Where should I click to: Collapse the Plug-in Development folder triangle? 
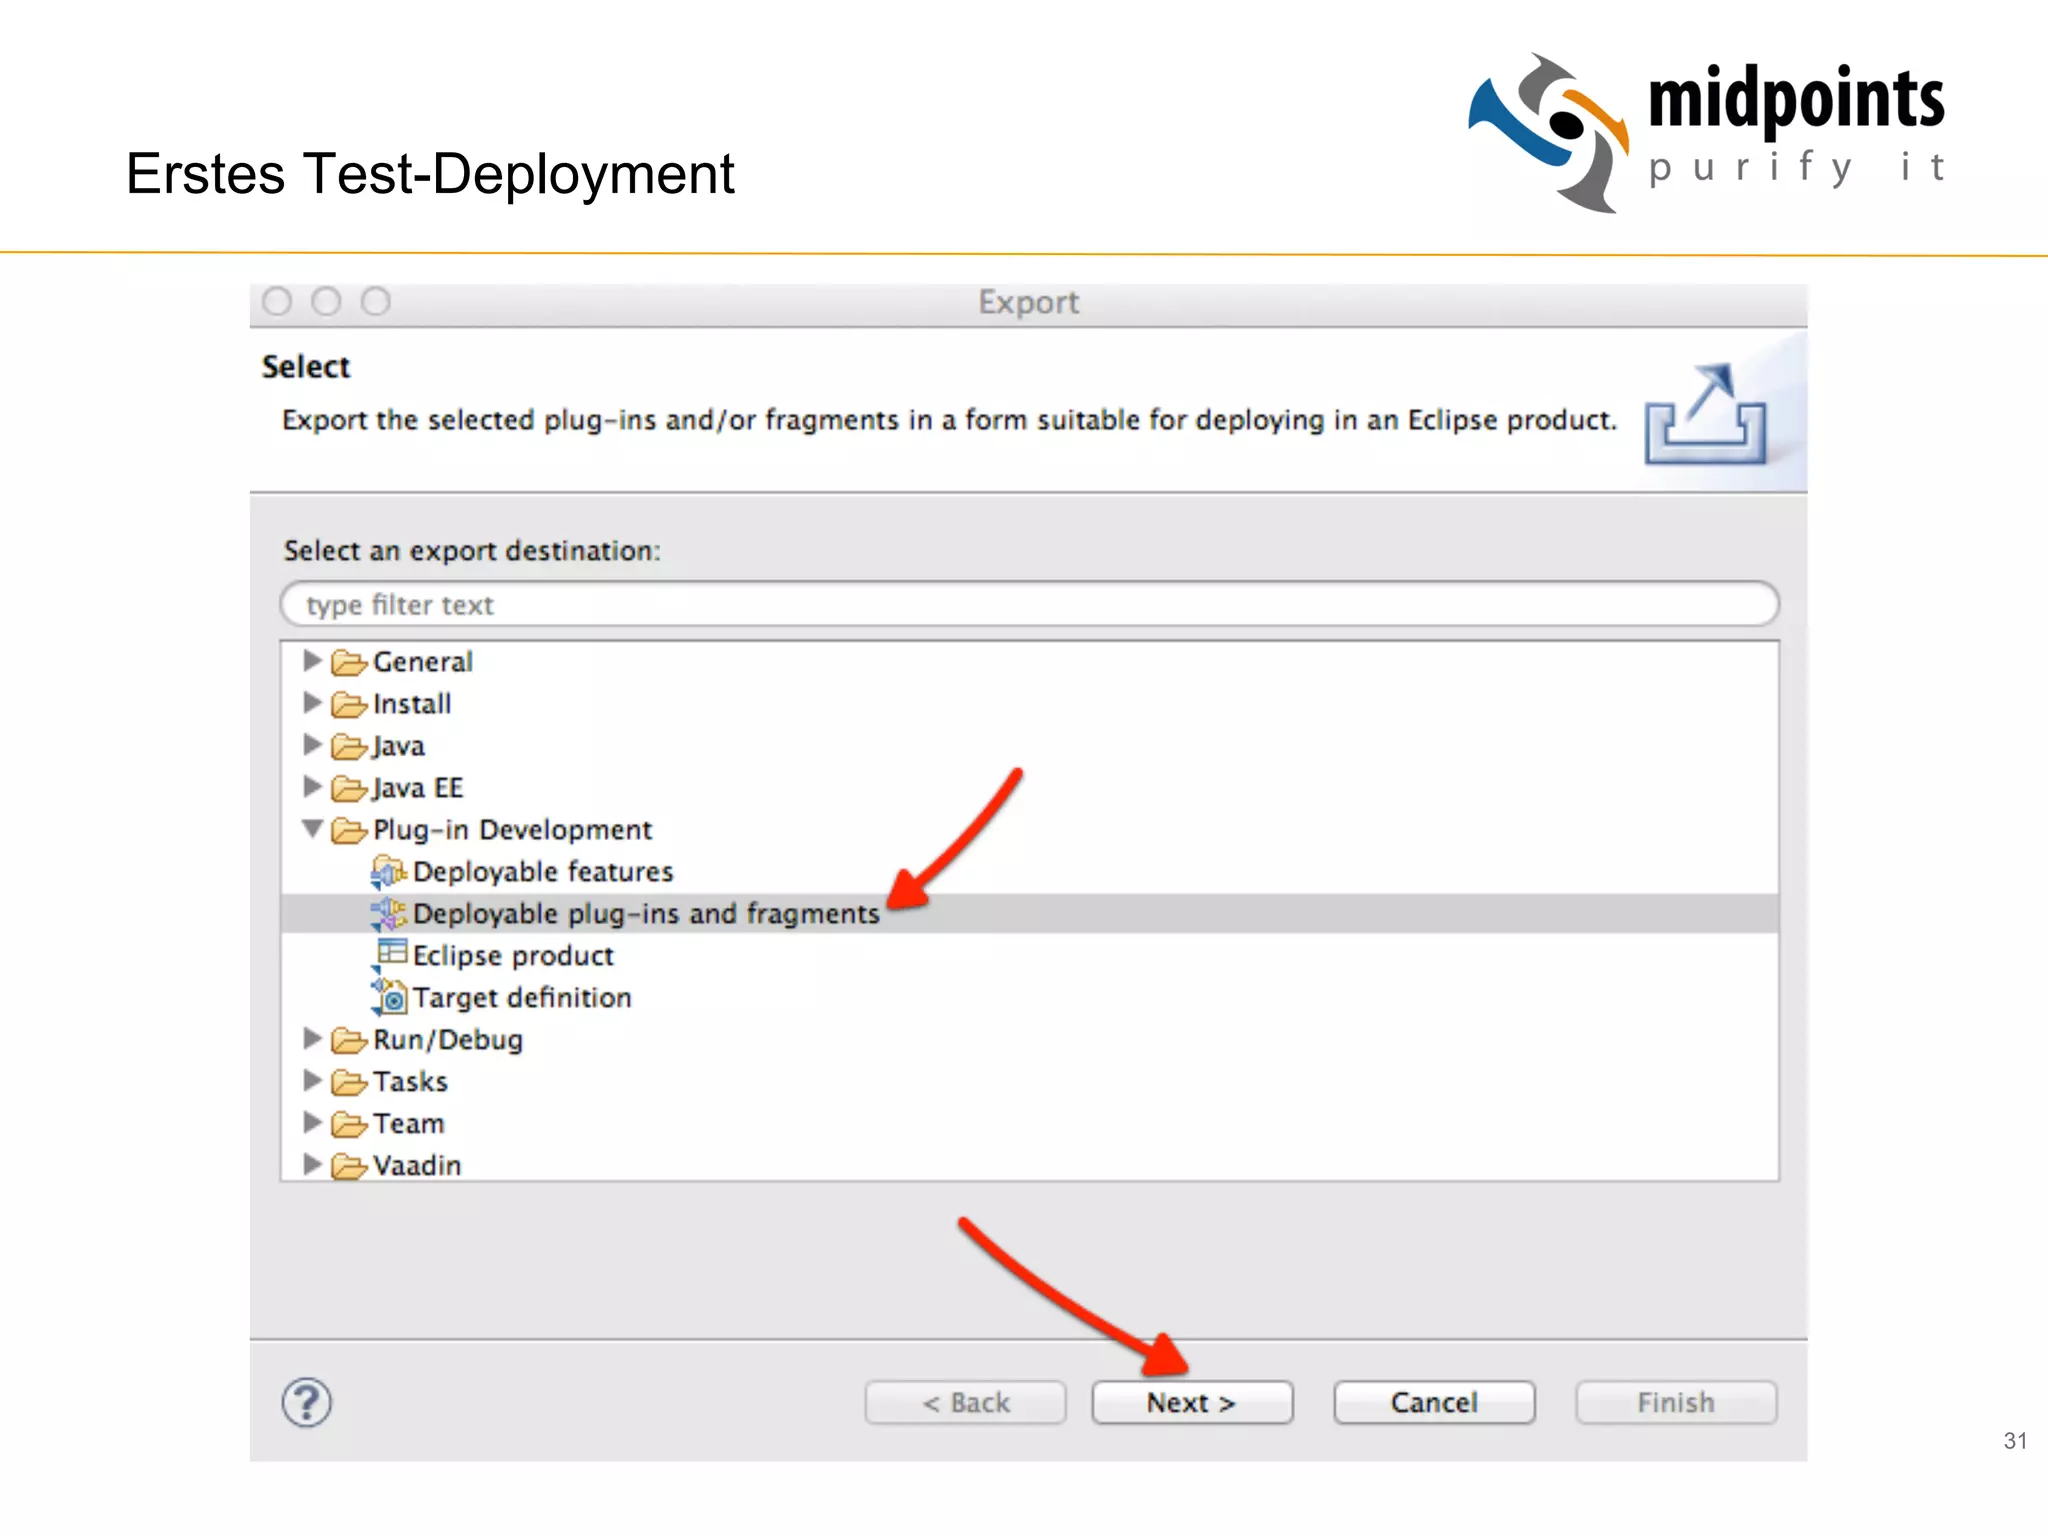(x=312, y=829)
